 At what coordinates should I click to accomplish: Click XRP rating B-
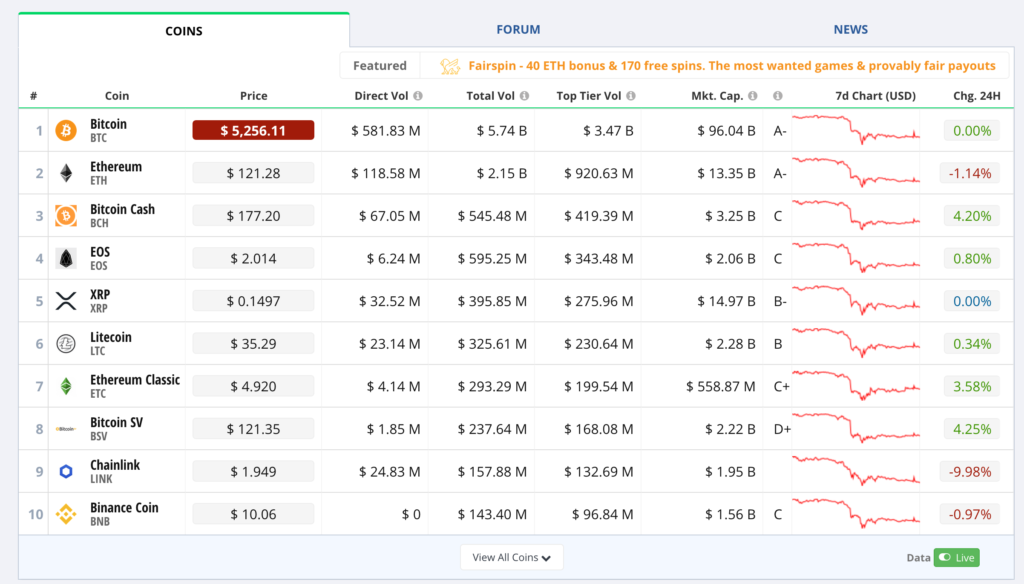pos(780,301)
